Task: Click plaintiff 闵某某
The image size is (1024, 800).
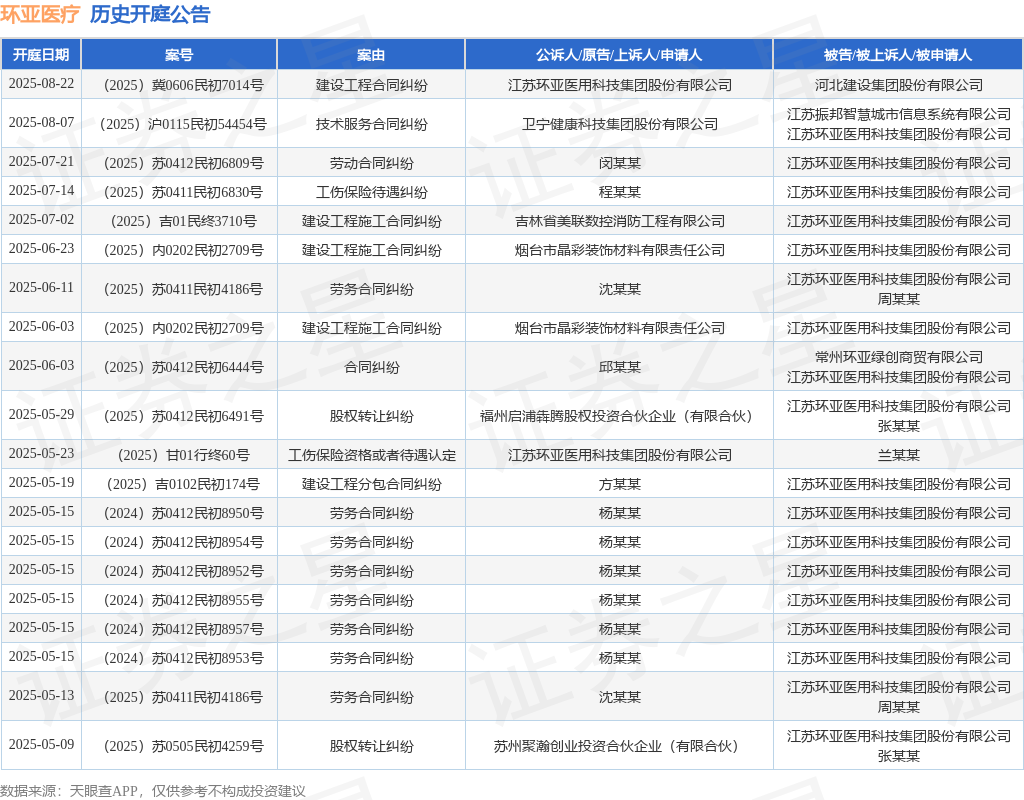Action: [620, 163]
